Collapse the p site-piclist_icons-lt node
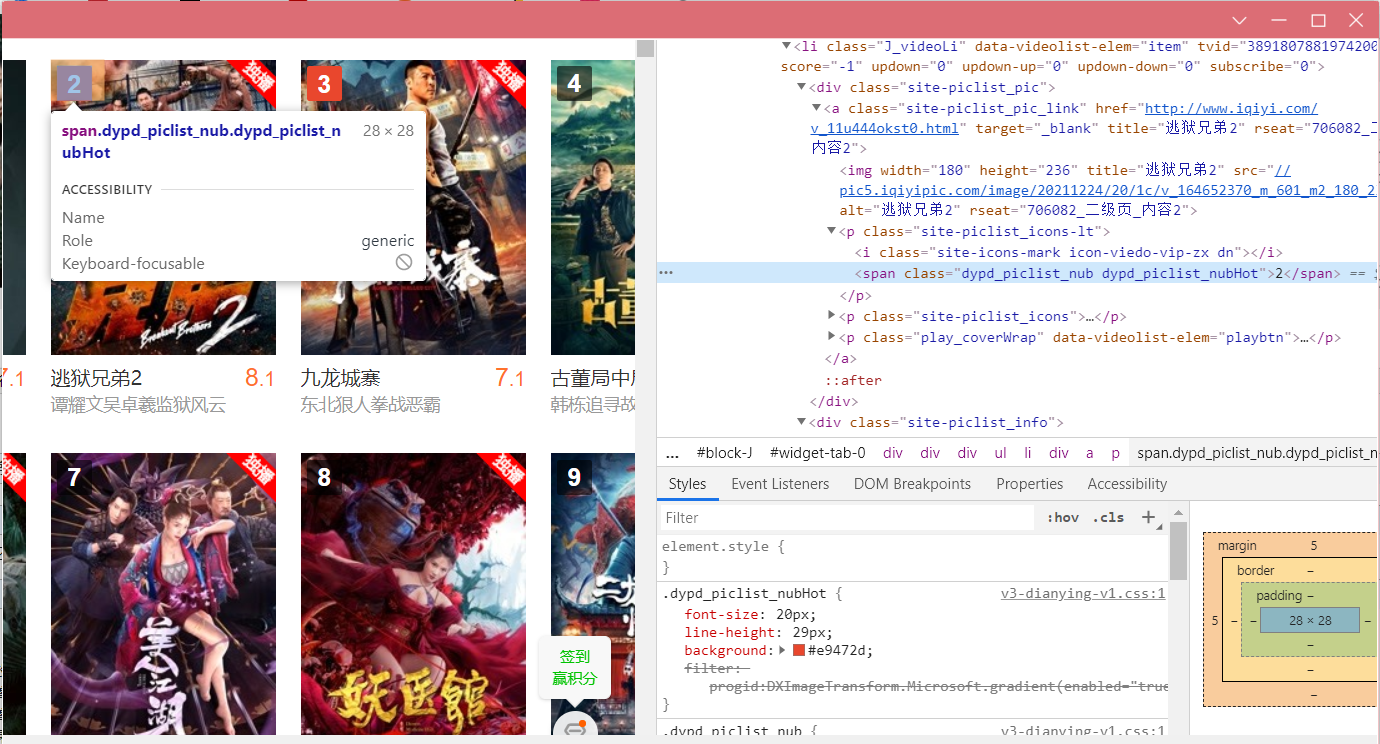Screen dimensions: 1380x744 832,231
